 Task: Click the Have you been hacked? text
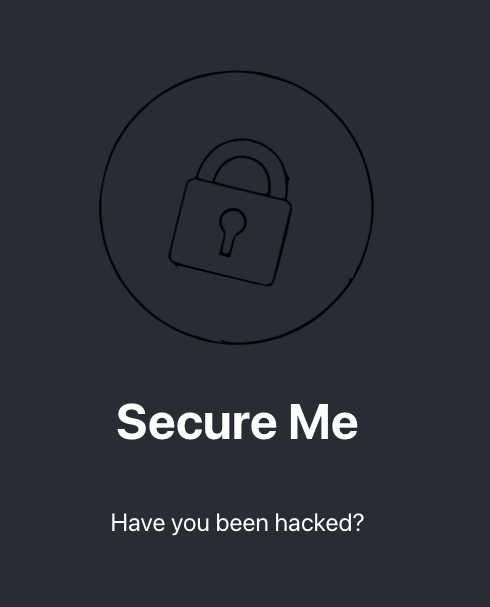(237, 523)
